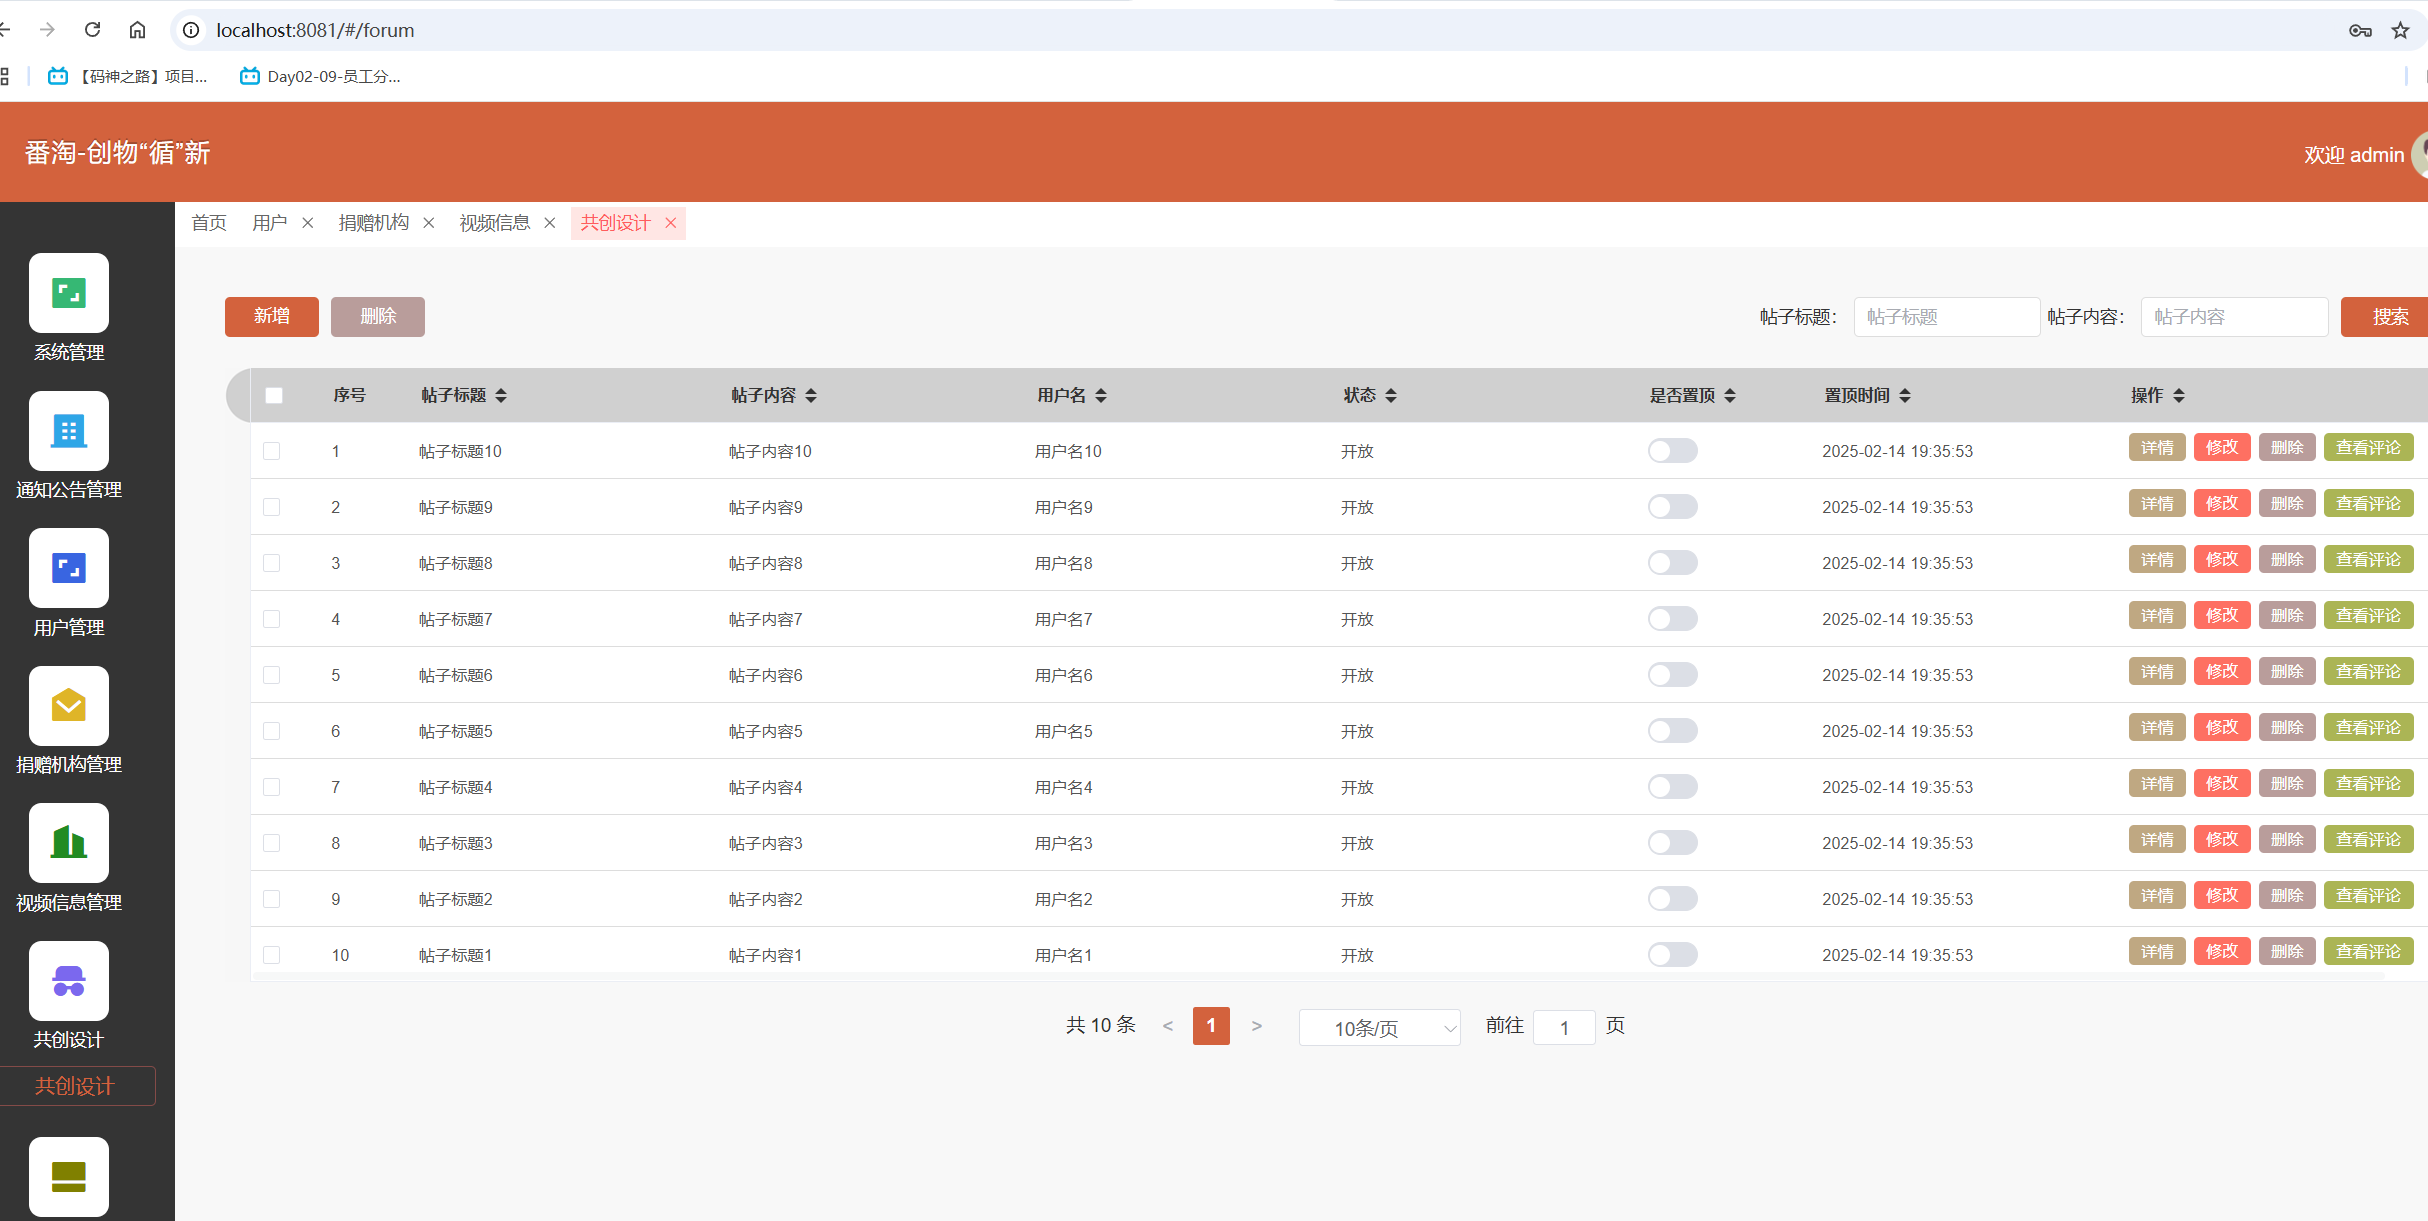Click 查看评论 for 帖子标题5
The image size is (2428, 1221).
point(2368,728)
